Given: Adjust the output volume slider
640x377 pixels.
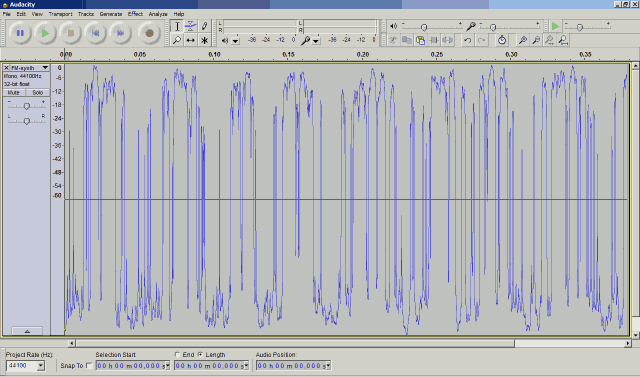Looking at the screenshot, I should 424,27.
